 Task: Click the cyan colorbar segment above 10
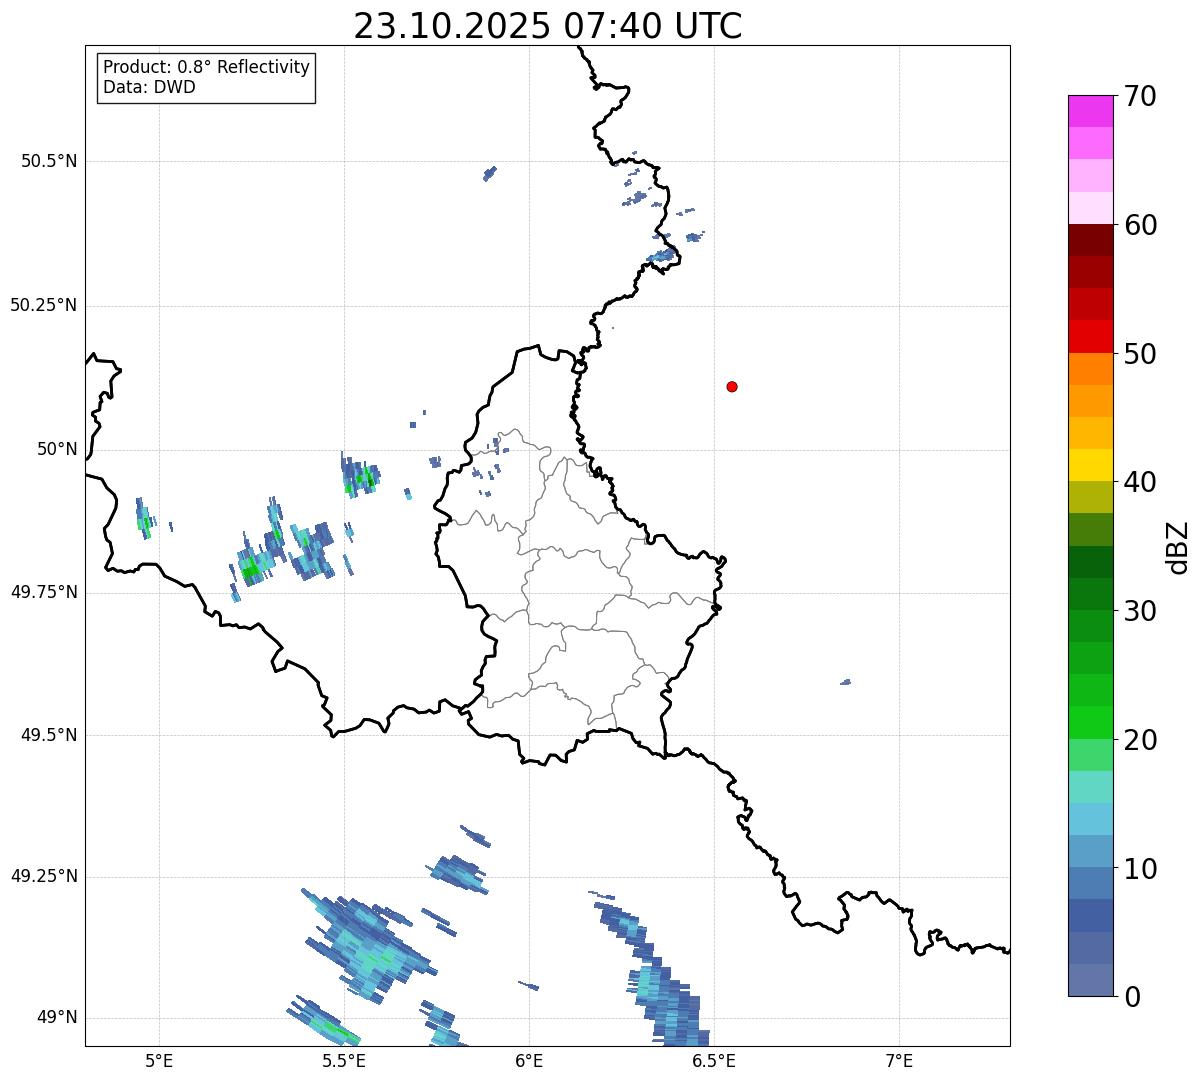coord(1090,819)
